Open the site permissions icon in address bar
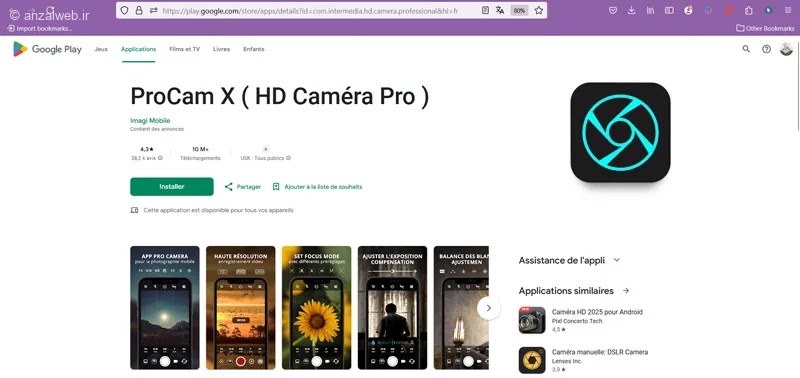The width and height of the screenshot is (800, 378). click(153, 10)
